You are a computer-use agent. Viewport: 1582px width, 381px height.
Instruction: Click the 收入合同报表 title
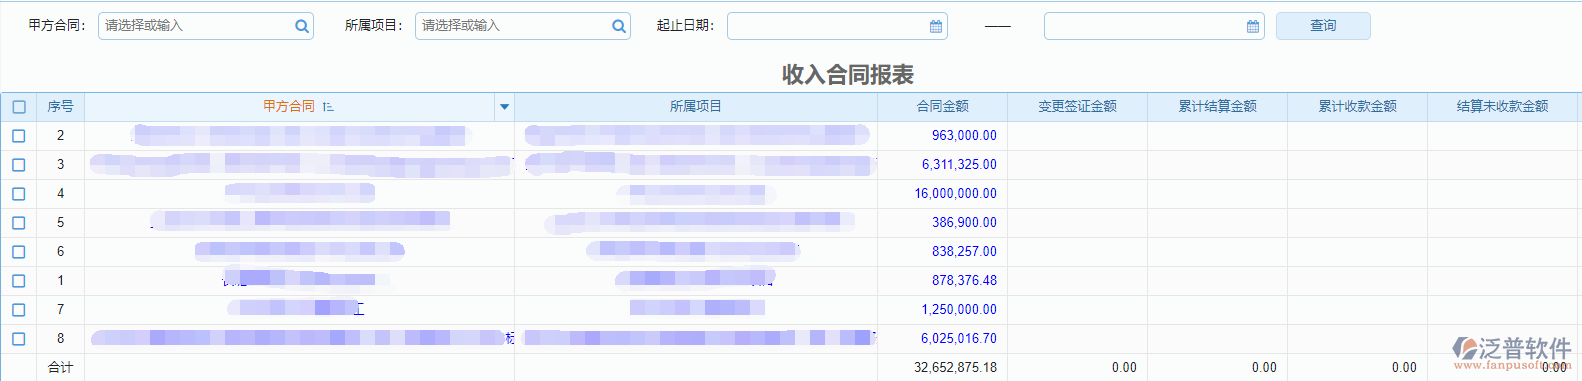(x=848, y=75)
